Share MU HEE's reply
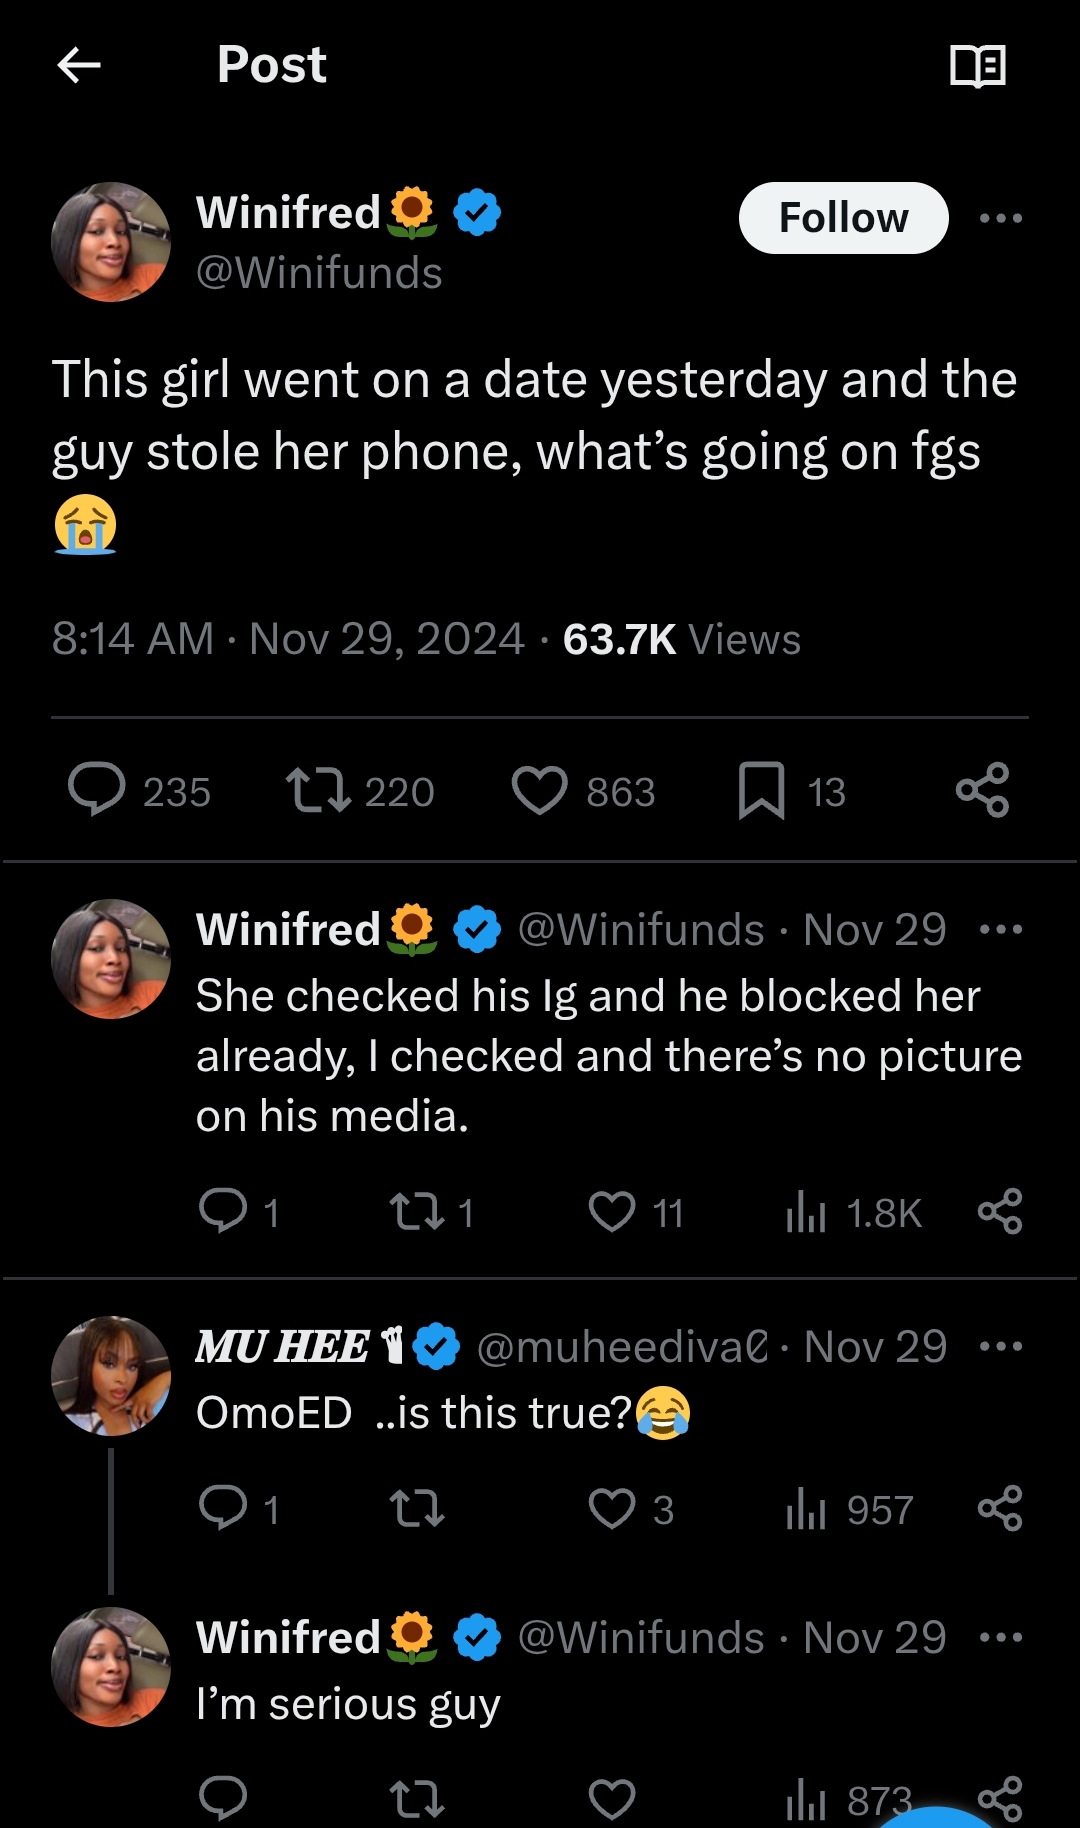 tap(1000, 1508)
